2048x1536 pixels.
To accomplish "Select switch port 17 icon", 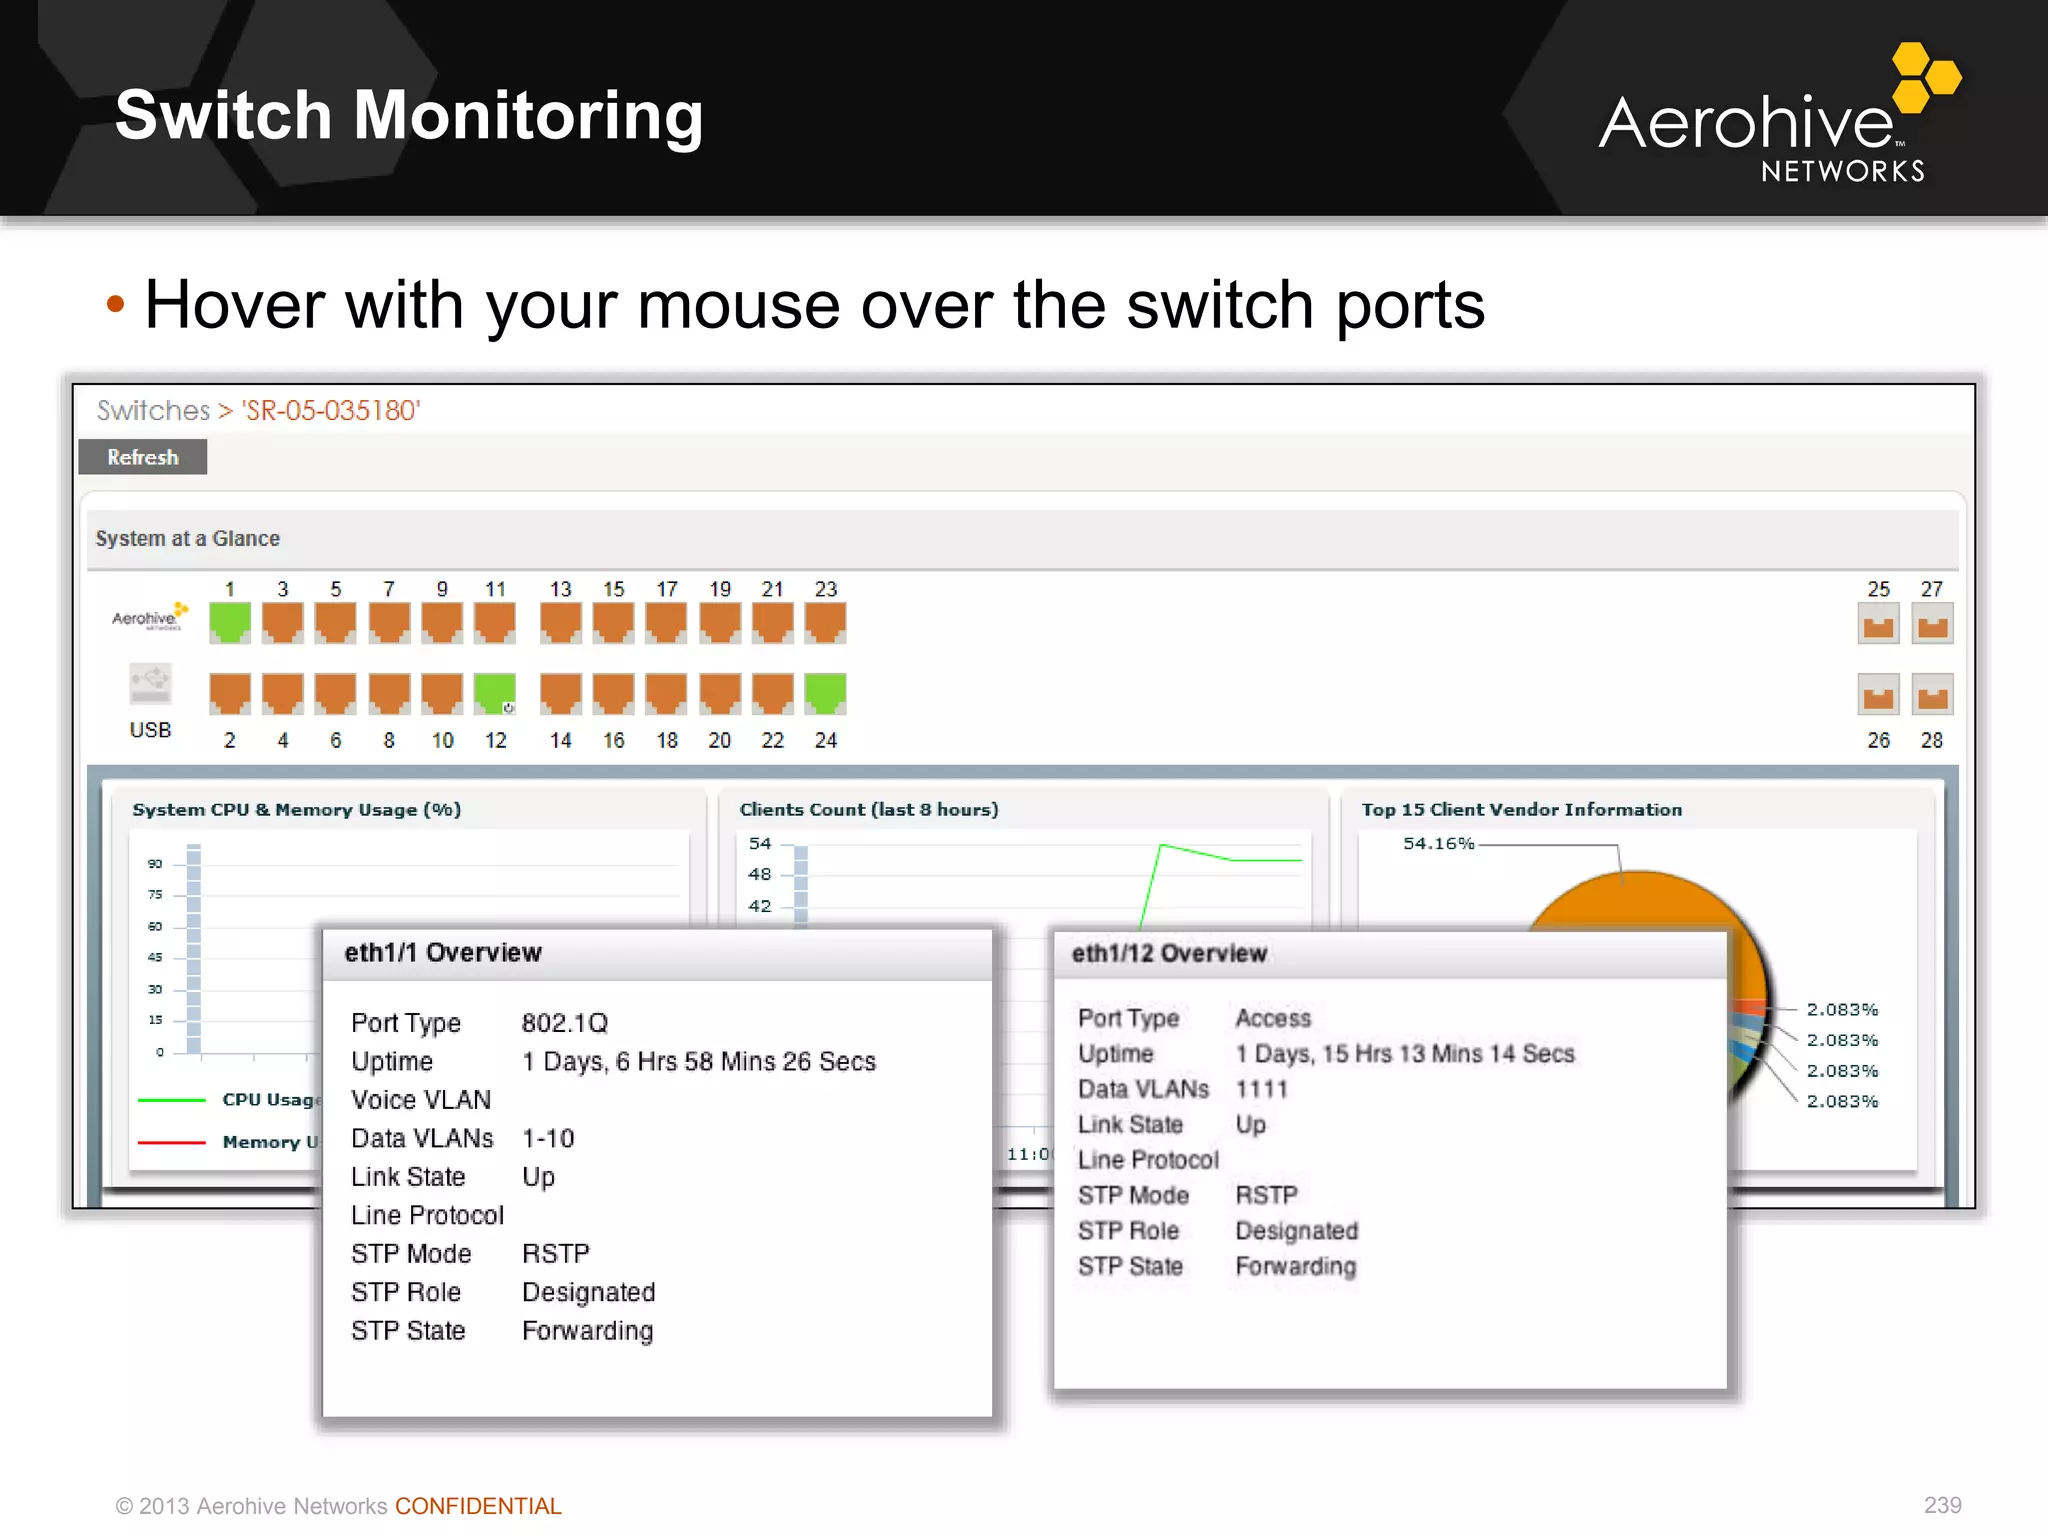I will 667,623.
